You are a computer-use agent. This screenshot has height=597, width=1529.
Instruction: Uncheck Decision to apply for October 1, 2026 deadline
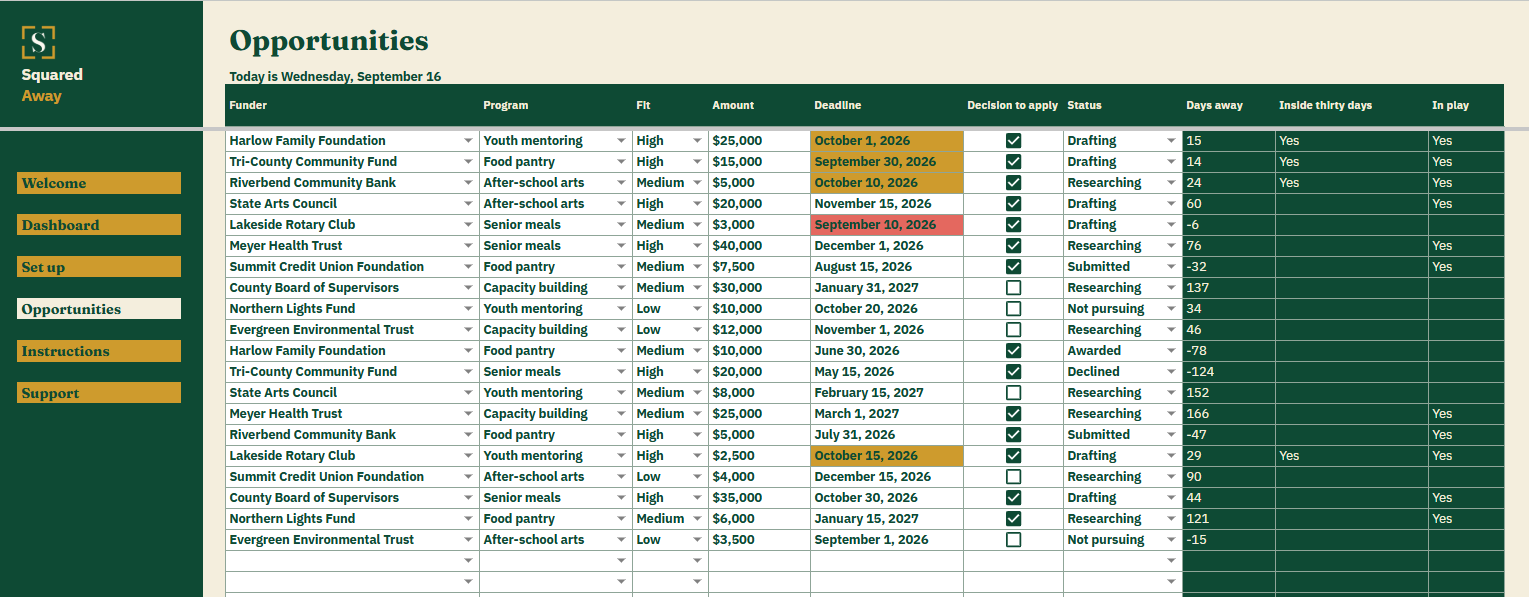pos(1013,141)
